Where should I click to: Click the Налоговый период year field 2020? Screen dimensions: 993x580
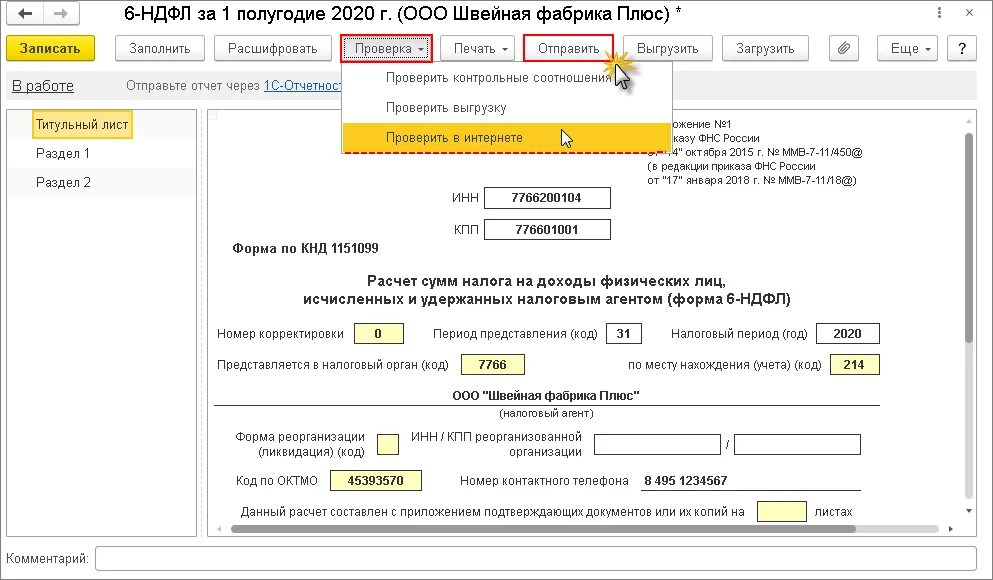847,334
